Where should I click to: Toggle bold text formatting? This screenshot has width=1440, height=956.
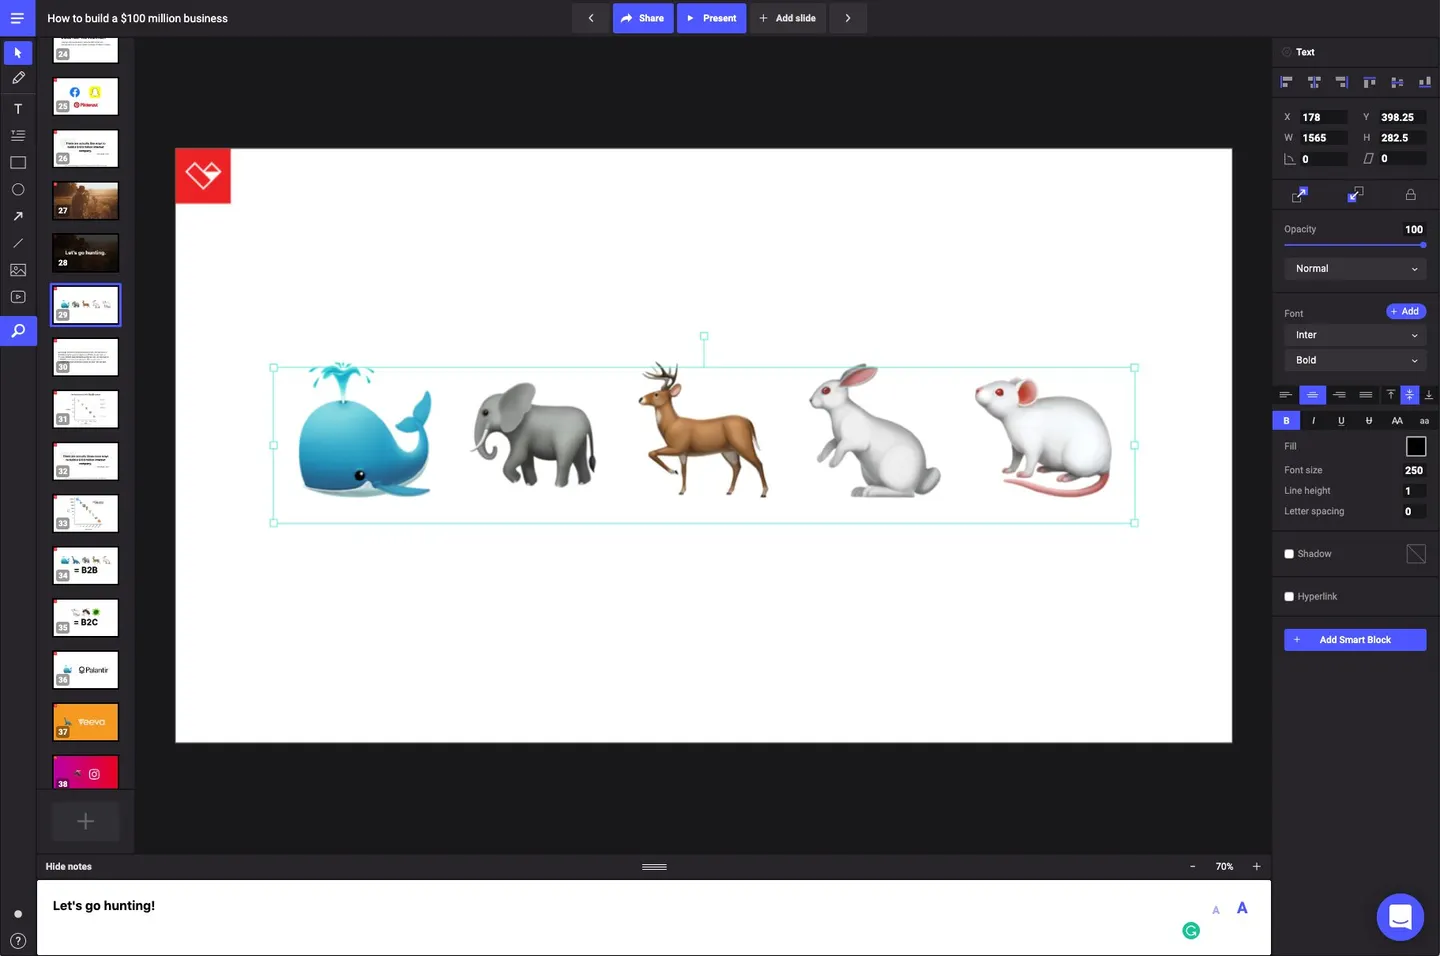coord(1286,421)
